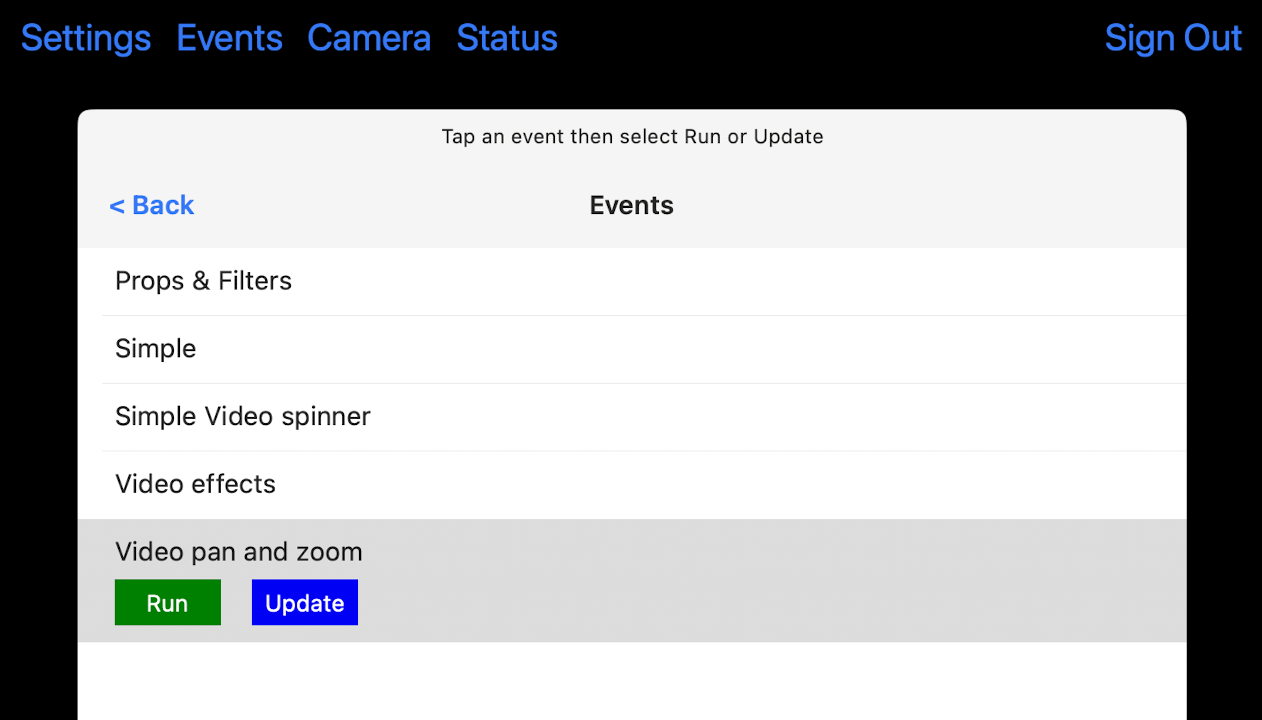Go to the Events top navigation item
This screenshot has width=1262, height=720.
coord(229,38)
